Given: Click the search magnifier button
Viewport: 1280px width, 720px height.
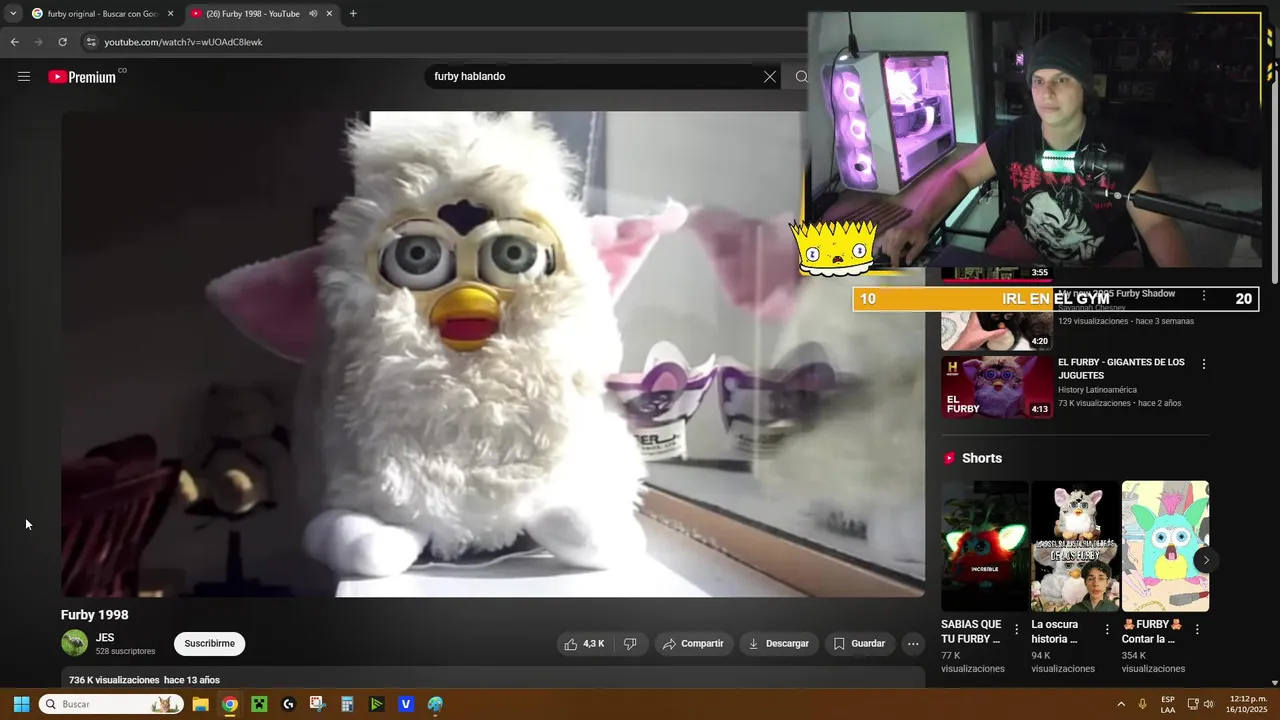Looking at the screenshot, I should [801, 76].
